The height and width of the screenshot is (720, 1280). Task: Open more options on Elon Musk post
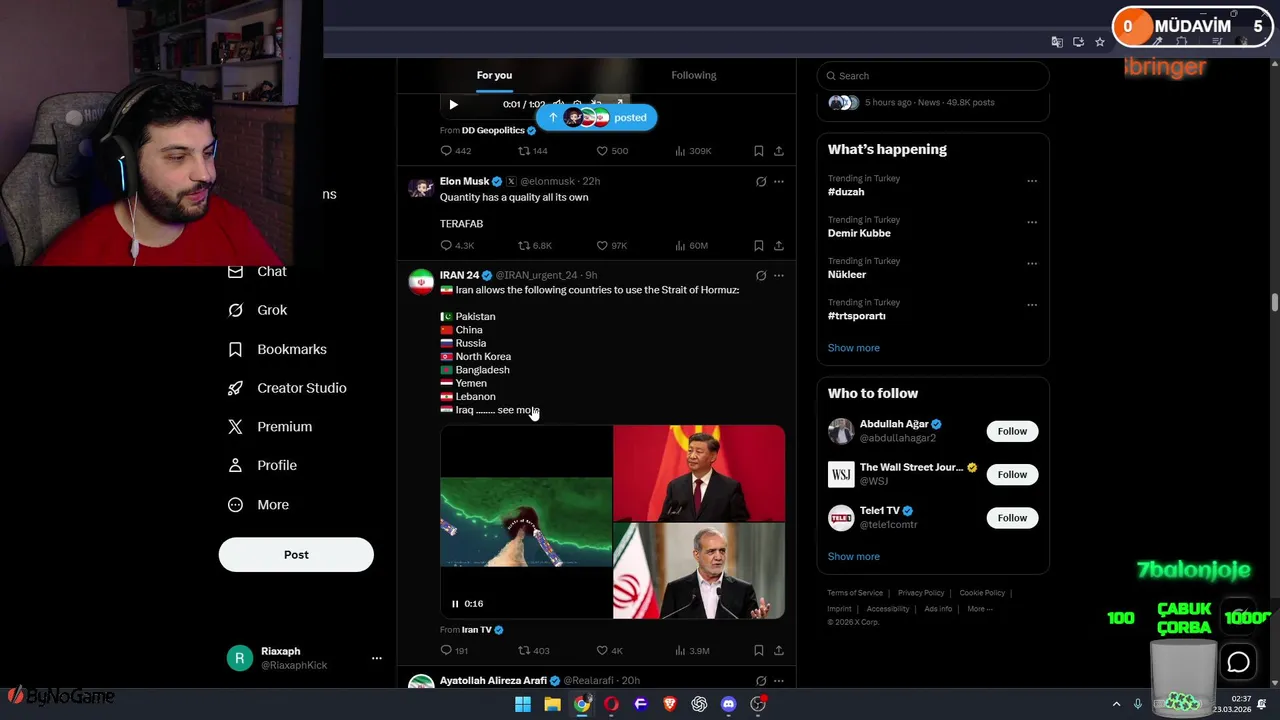(779, 182)
